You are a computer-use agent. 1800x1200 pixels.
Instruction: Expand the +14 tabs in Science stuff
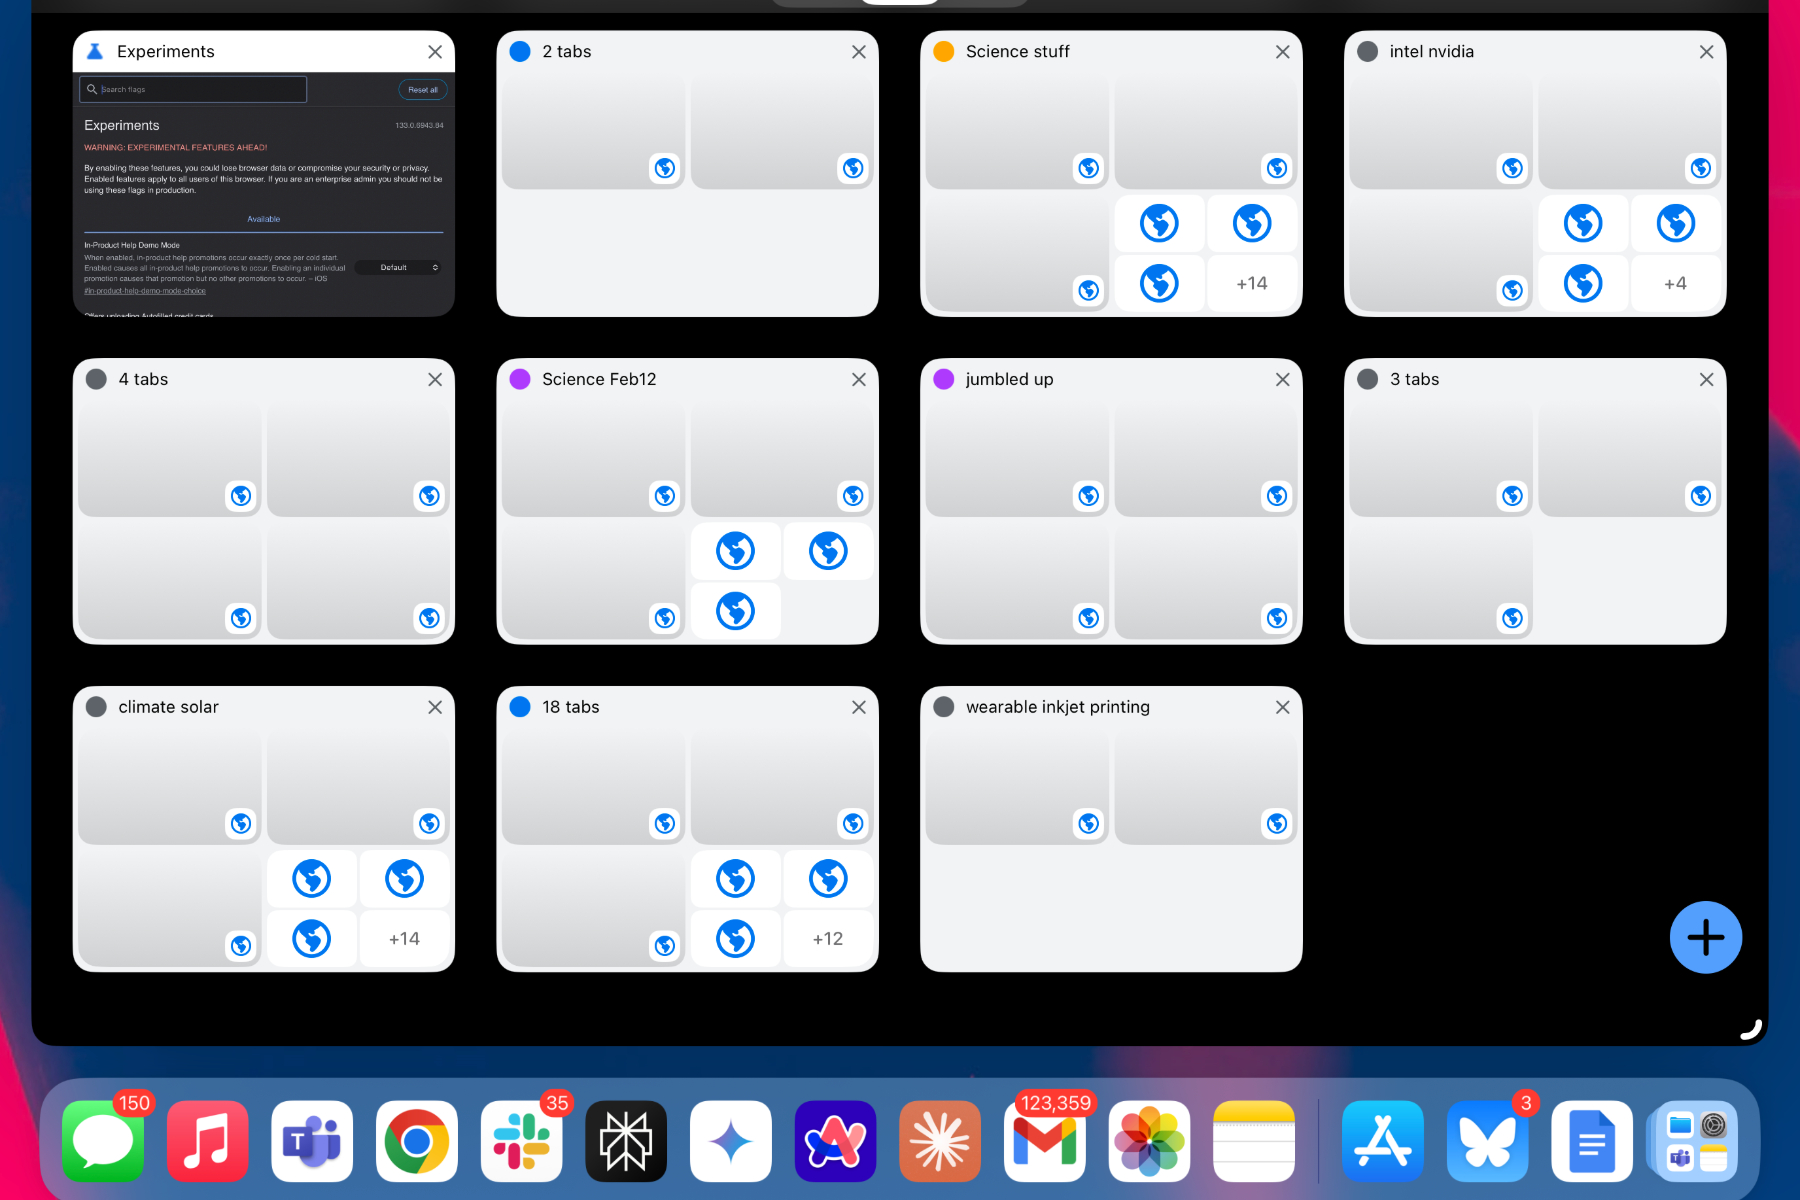coord(1251,284)
